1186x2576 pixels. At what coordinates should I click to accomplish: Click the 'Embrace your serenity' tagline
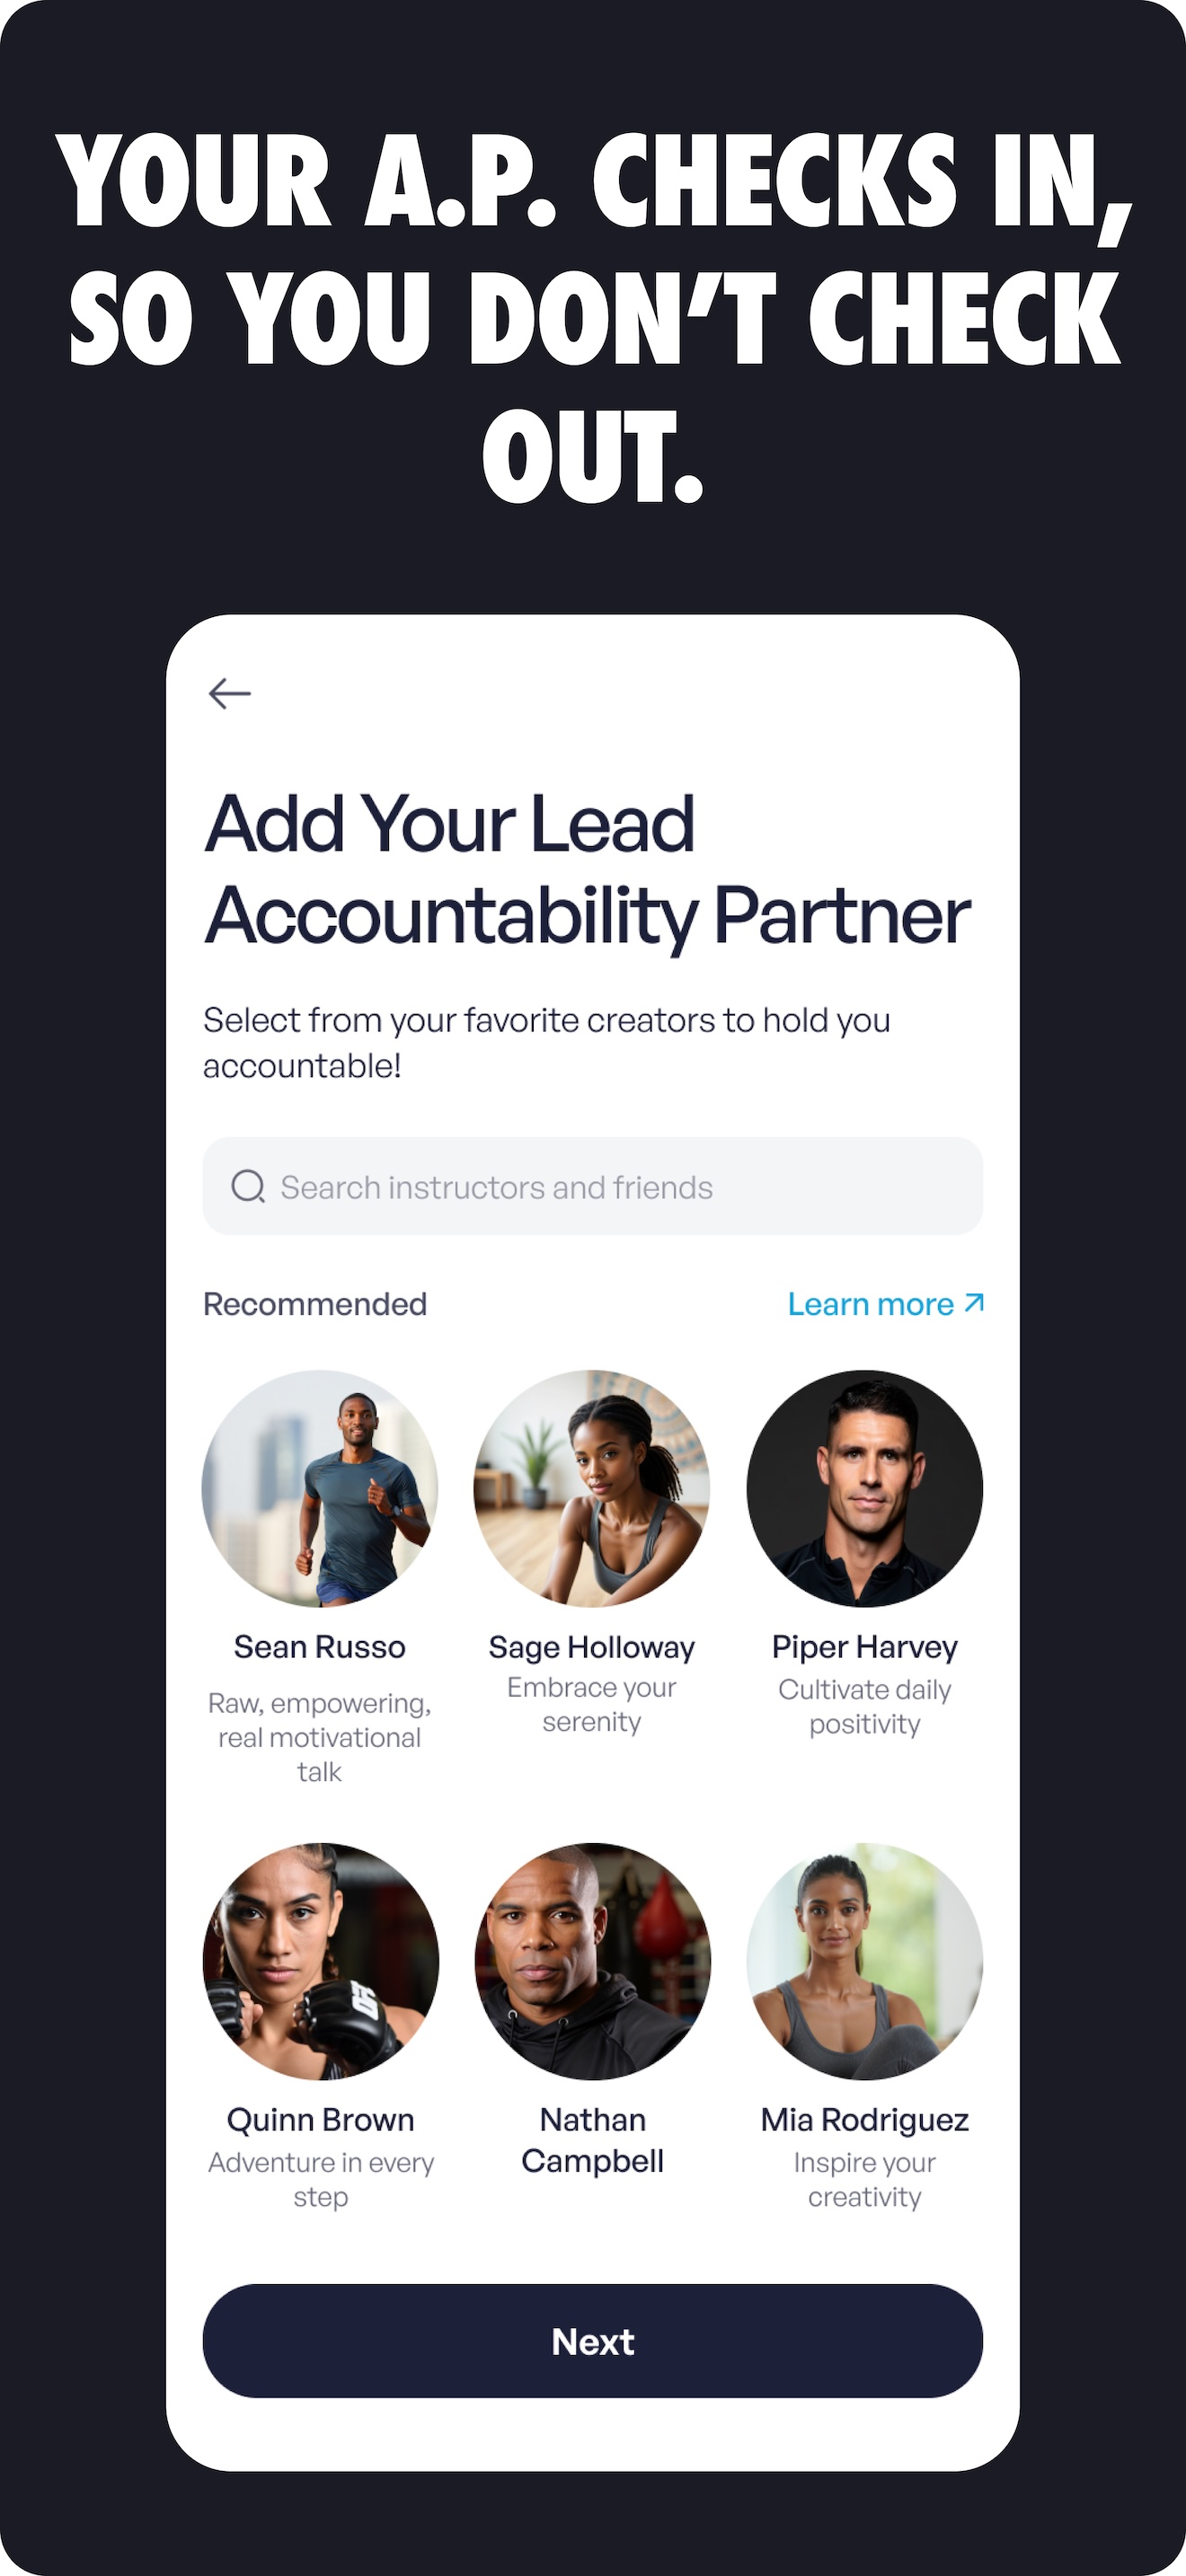[x=592, y=1704]
